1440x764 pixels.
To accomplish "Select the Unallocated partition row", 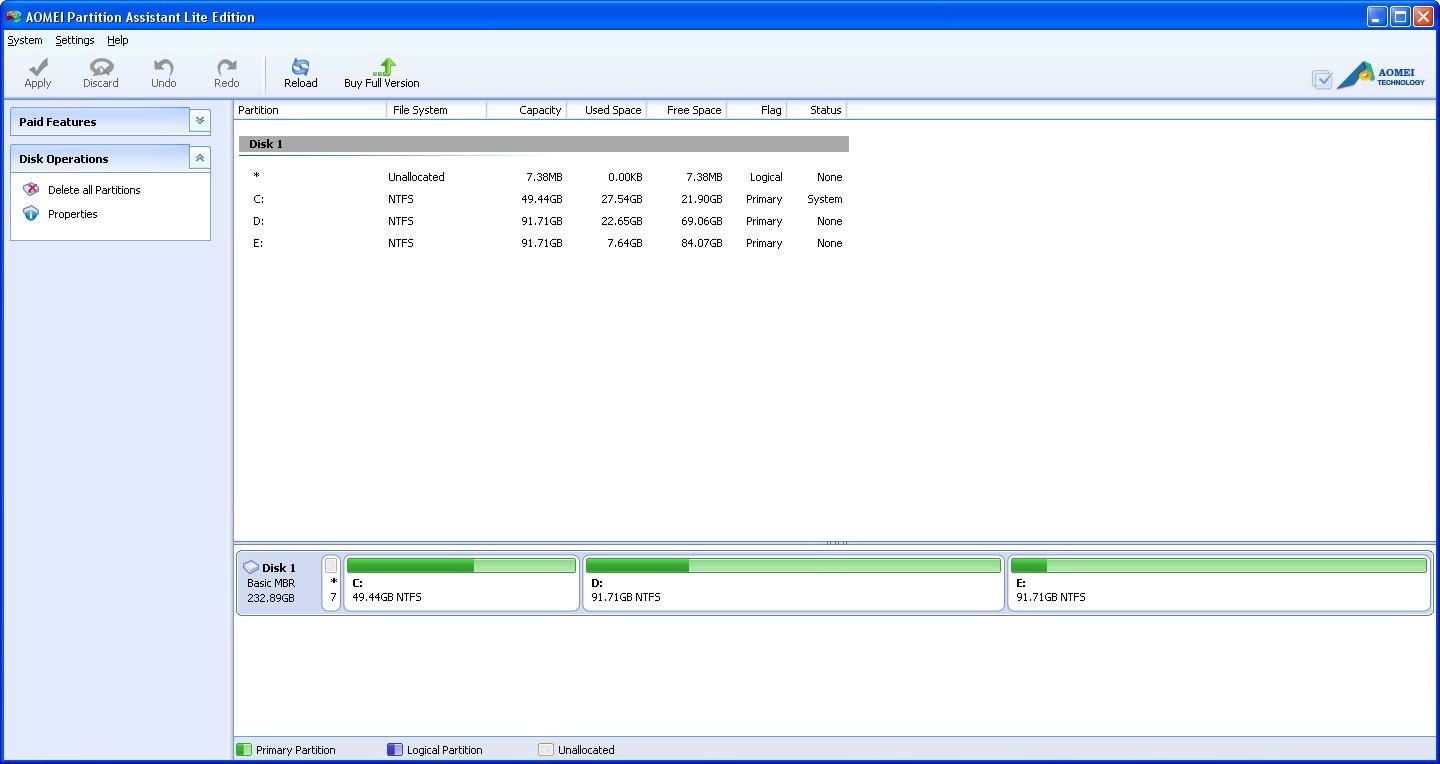I will (x=544, y=177).
